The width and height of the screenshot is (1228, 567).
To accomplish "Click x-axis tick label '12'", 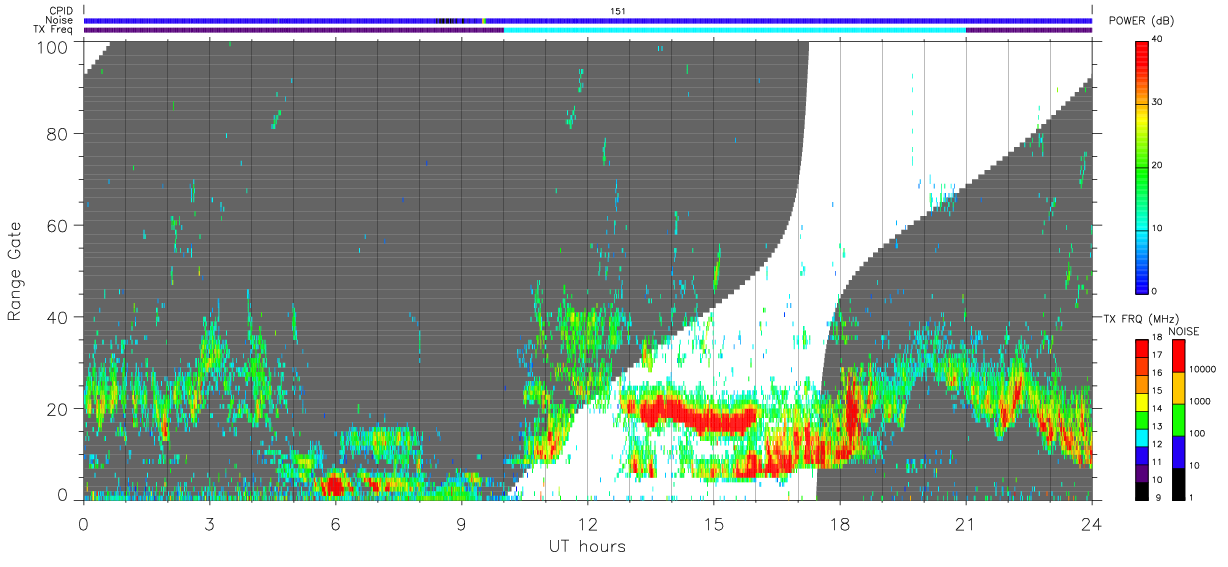I will coord(587,523).
